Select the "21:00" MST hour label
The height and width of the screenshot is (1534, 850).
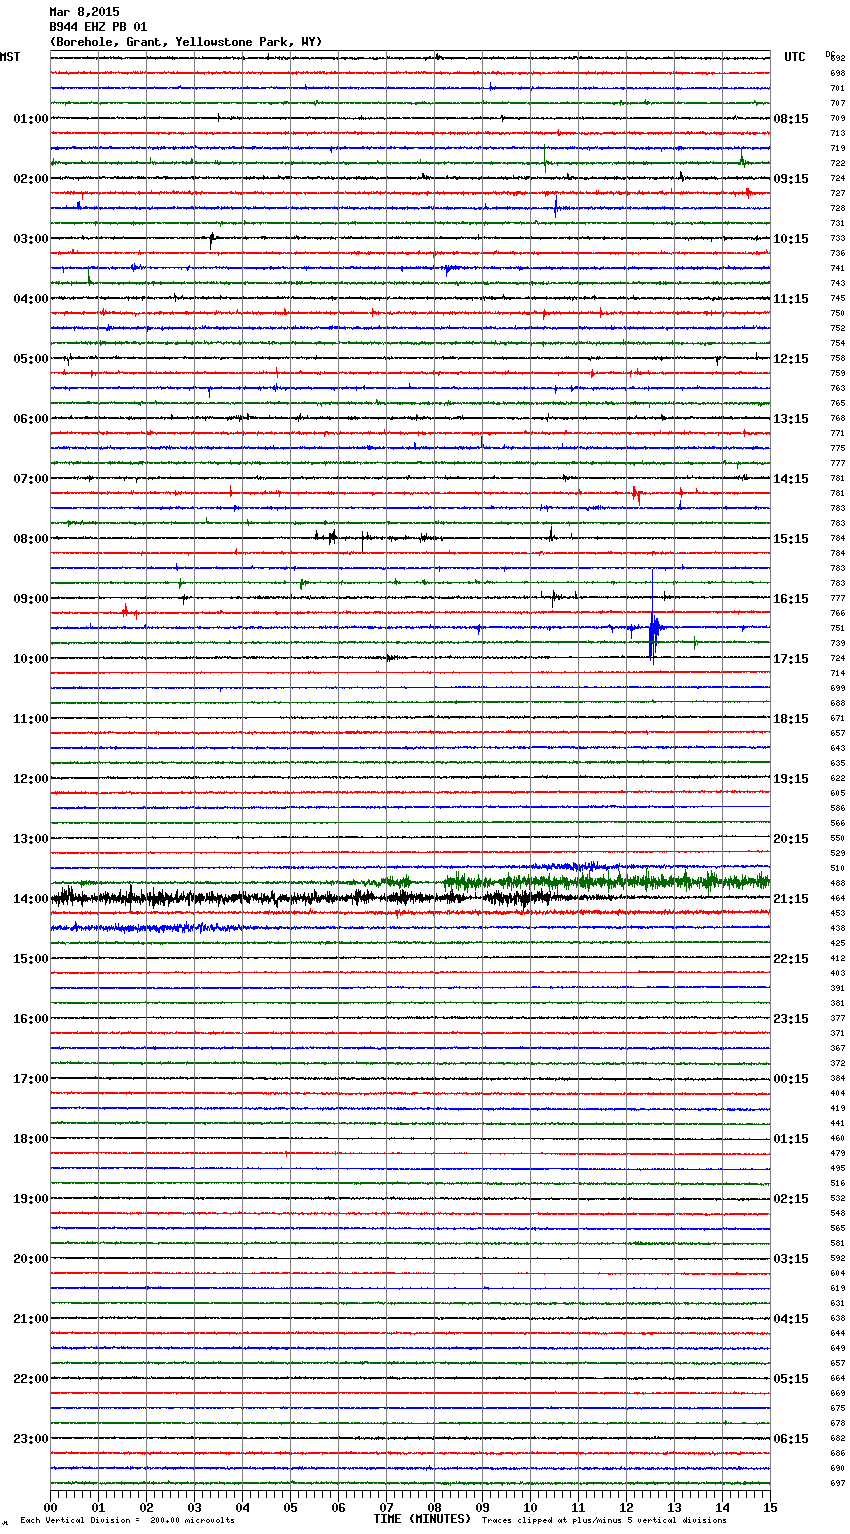click(31, 1319)
